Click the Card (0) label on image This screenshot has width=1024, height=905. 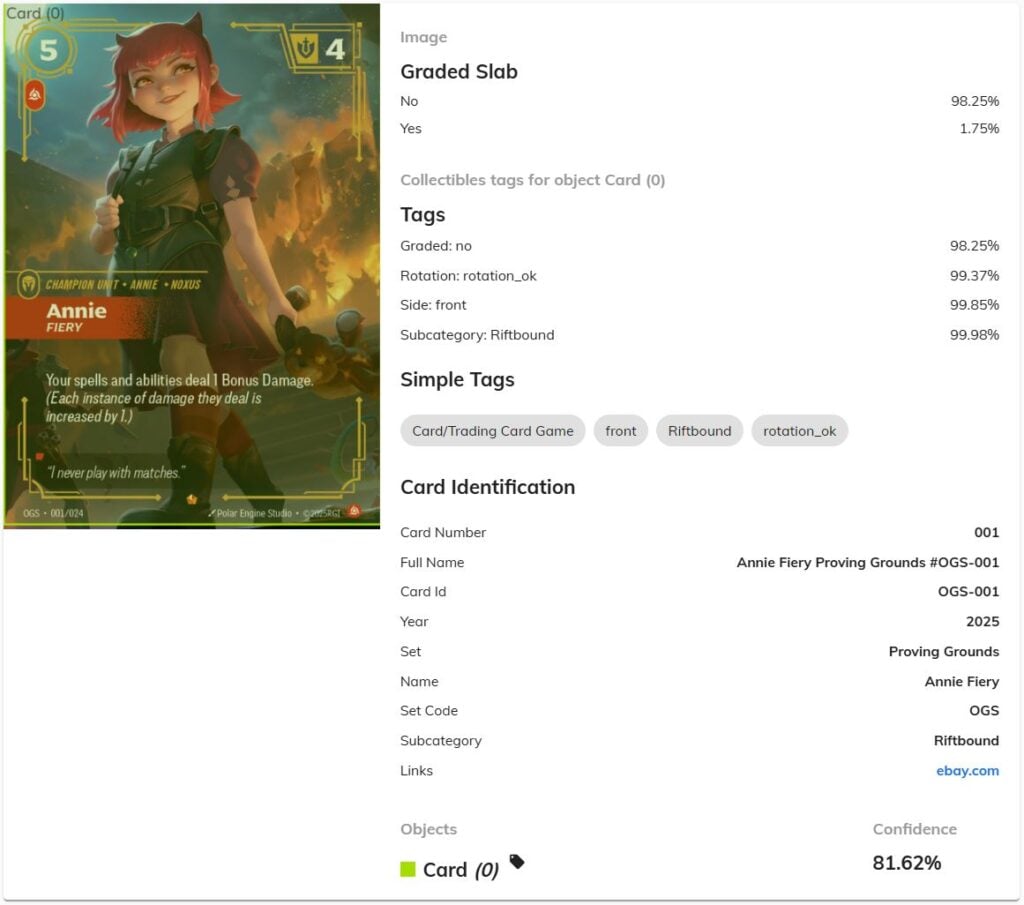35,13
